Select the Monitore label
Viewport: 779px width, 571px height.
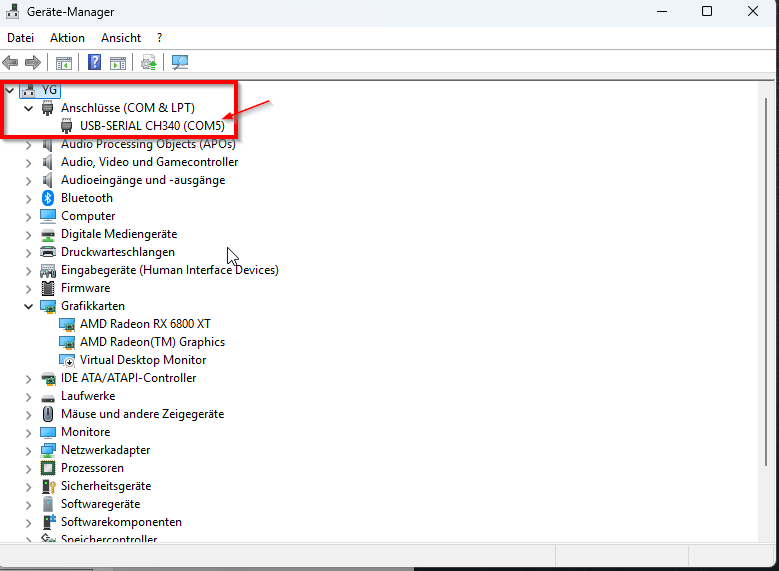[x=85, y=432]
